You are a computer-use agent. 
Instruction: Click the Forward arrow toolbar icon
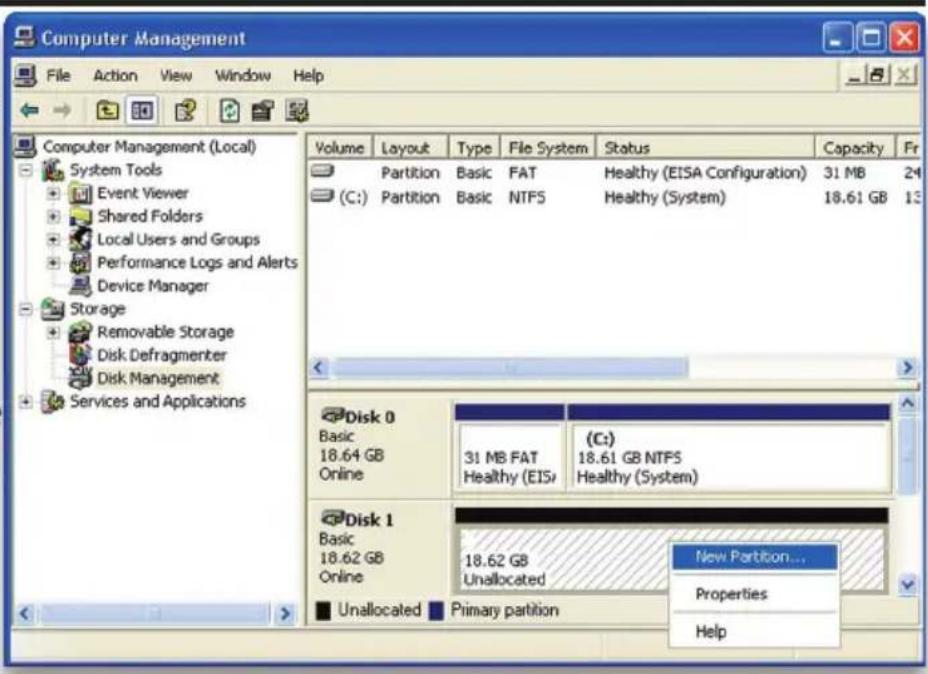(x=62, y=110)
